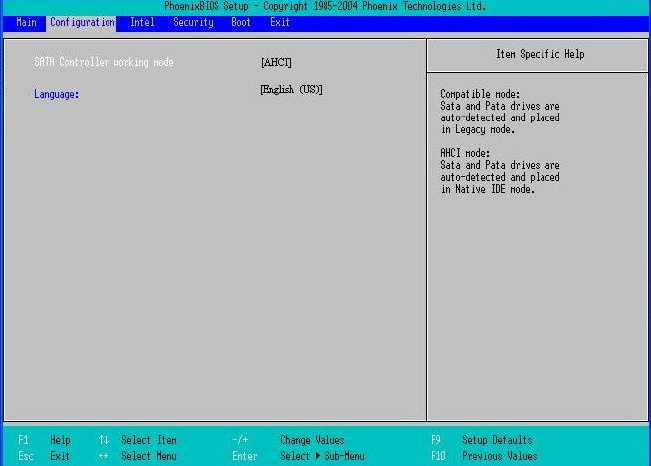Click the left-right arrows icon
Screen dimensions: 651x466
103,456
